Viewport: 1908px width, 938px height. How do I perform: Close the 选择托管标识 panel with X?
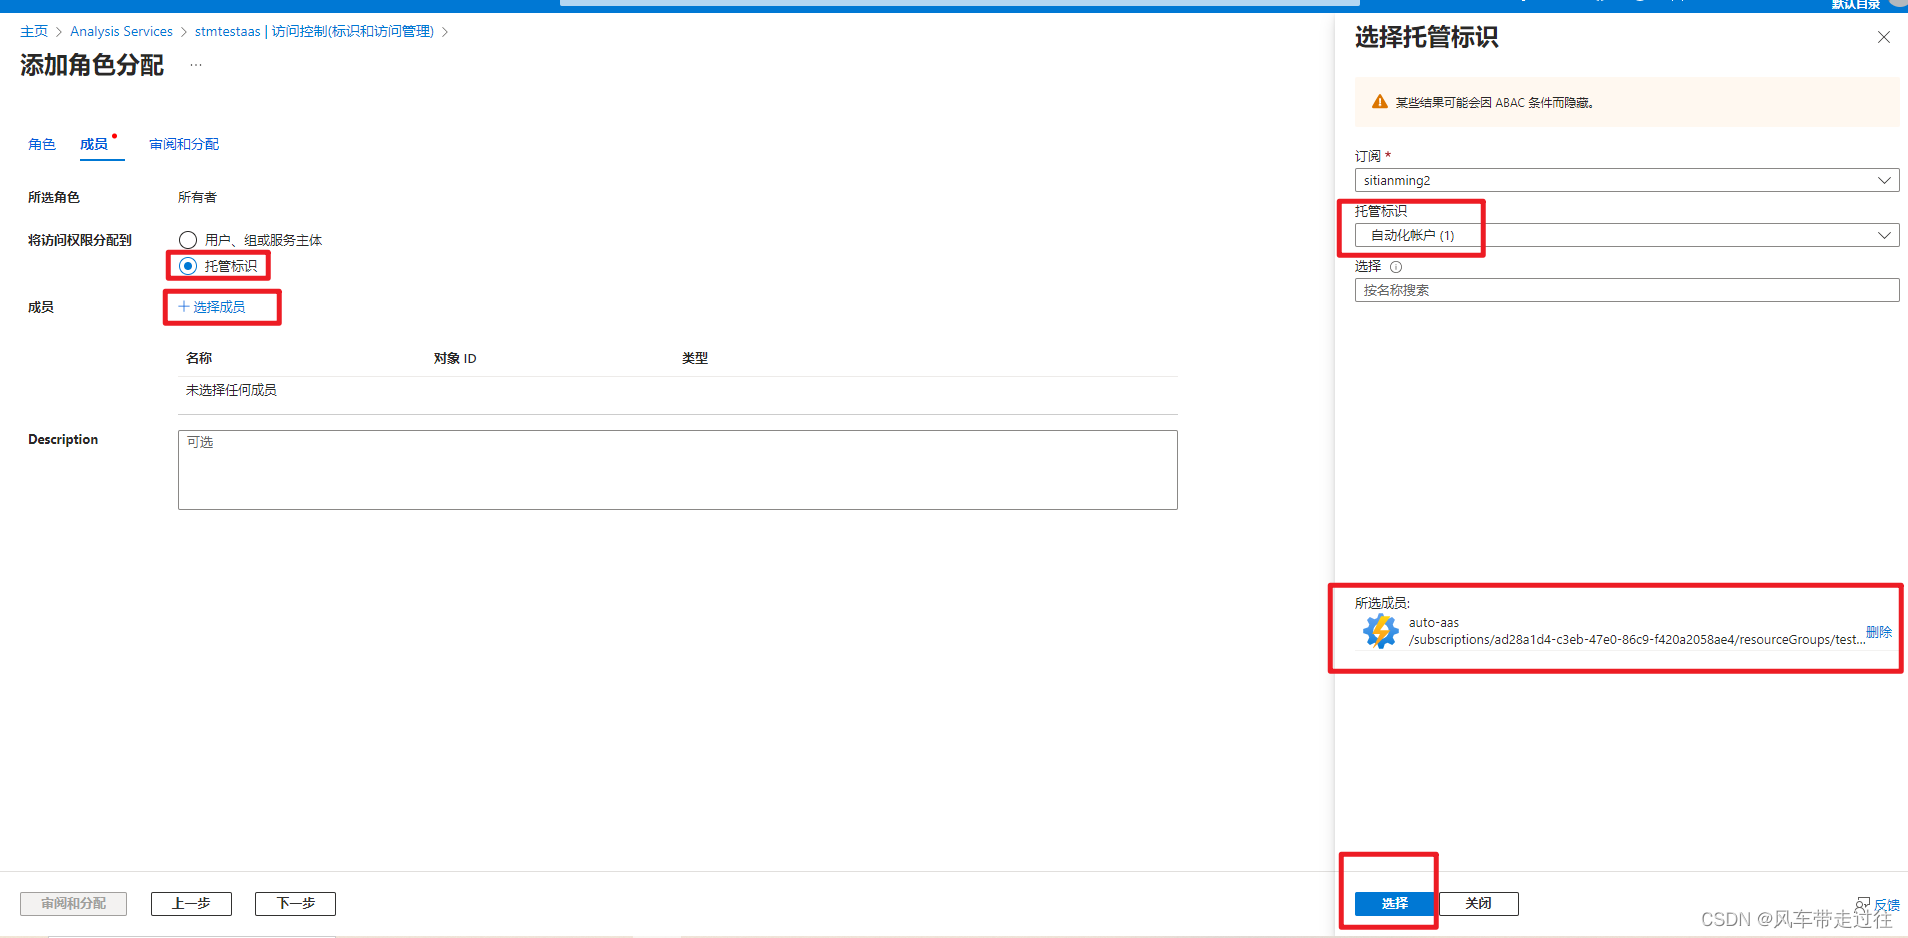1883,37
